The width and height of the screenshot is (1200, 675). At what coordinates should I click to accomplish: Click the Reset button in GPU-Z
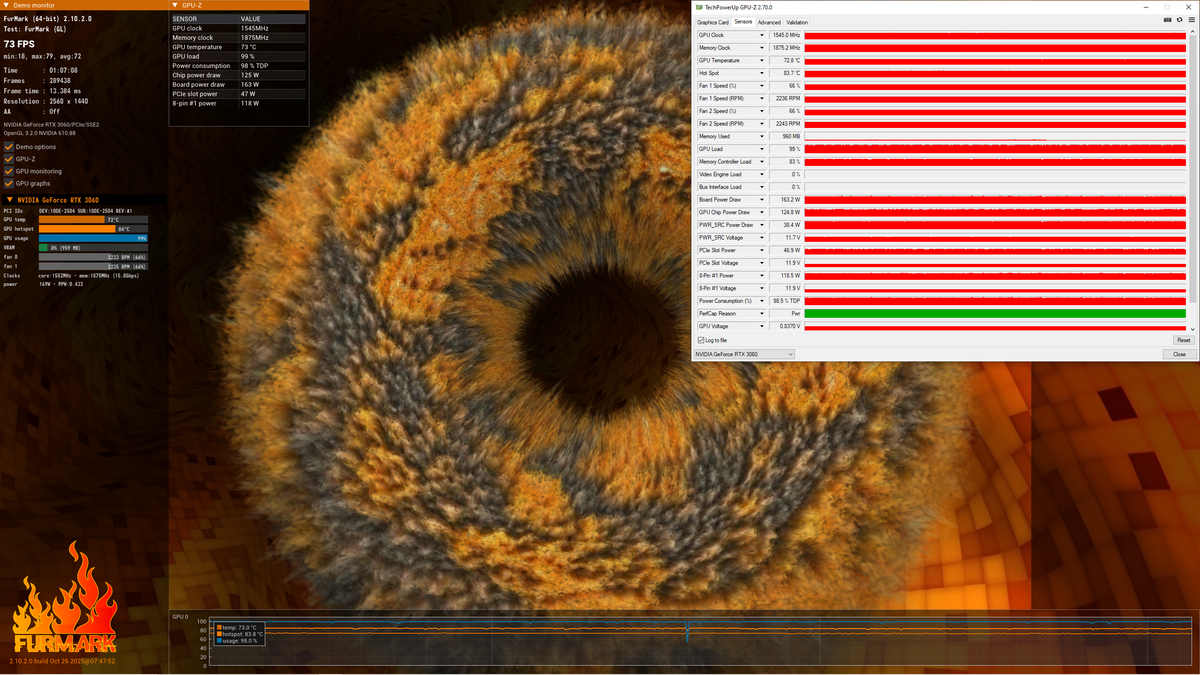click(1183, 340)
